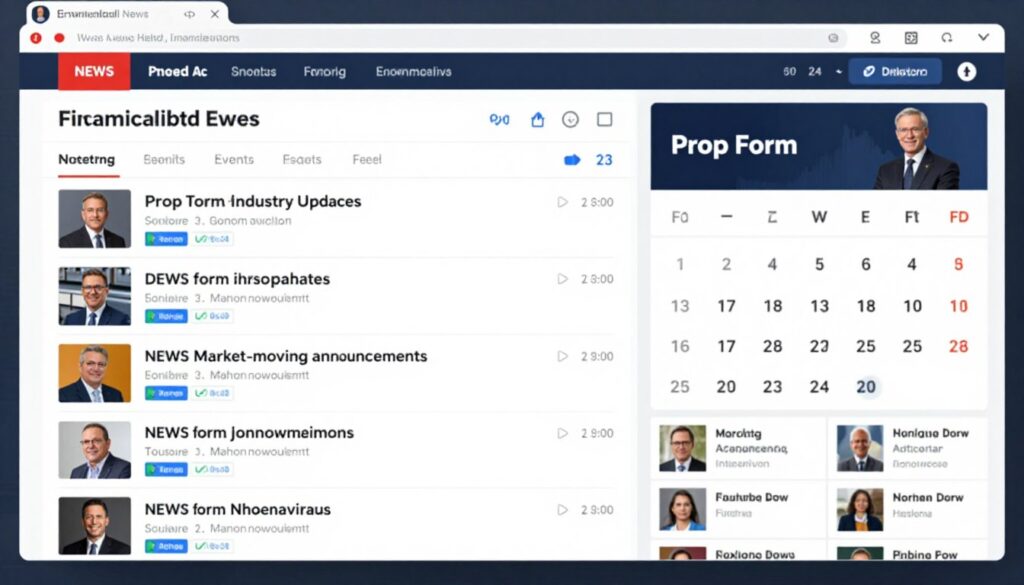Select highlighted date 20 in last calendar row
This screenshot has height=585, width=1024.
click(x=866, y=387)
